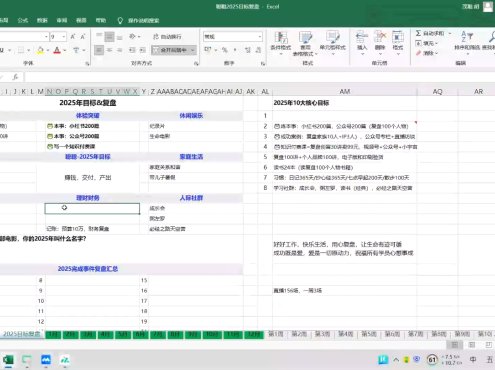
Task: Toggle left horizontal alignment
Action: pos(99,50)
